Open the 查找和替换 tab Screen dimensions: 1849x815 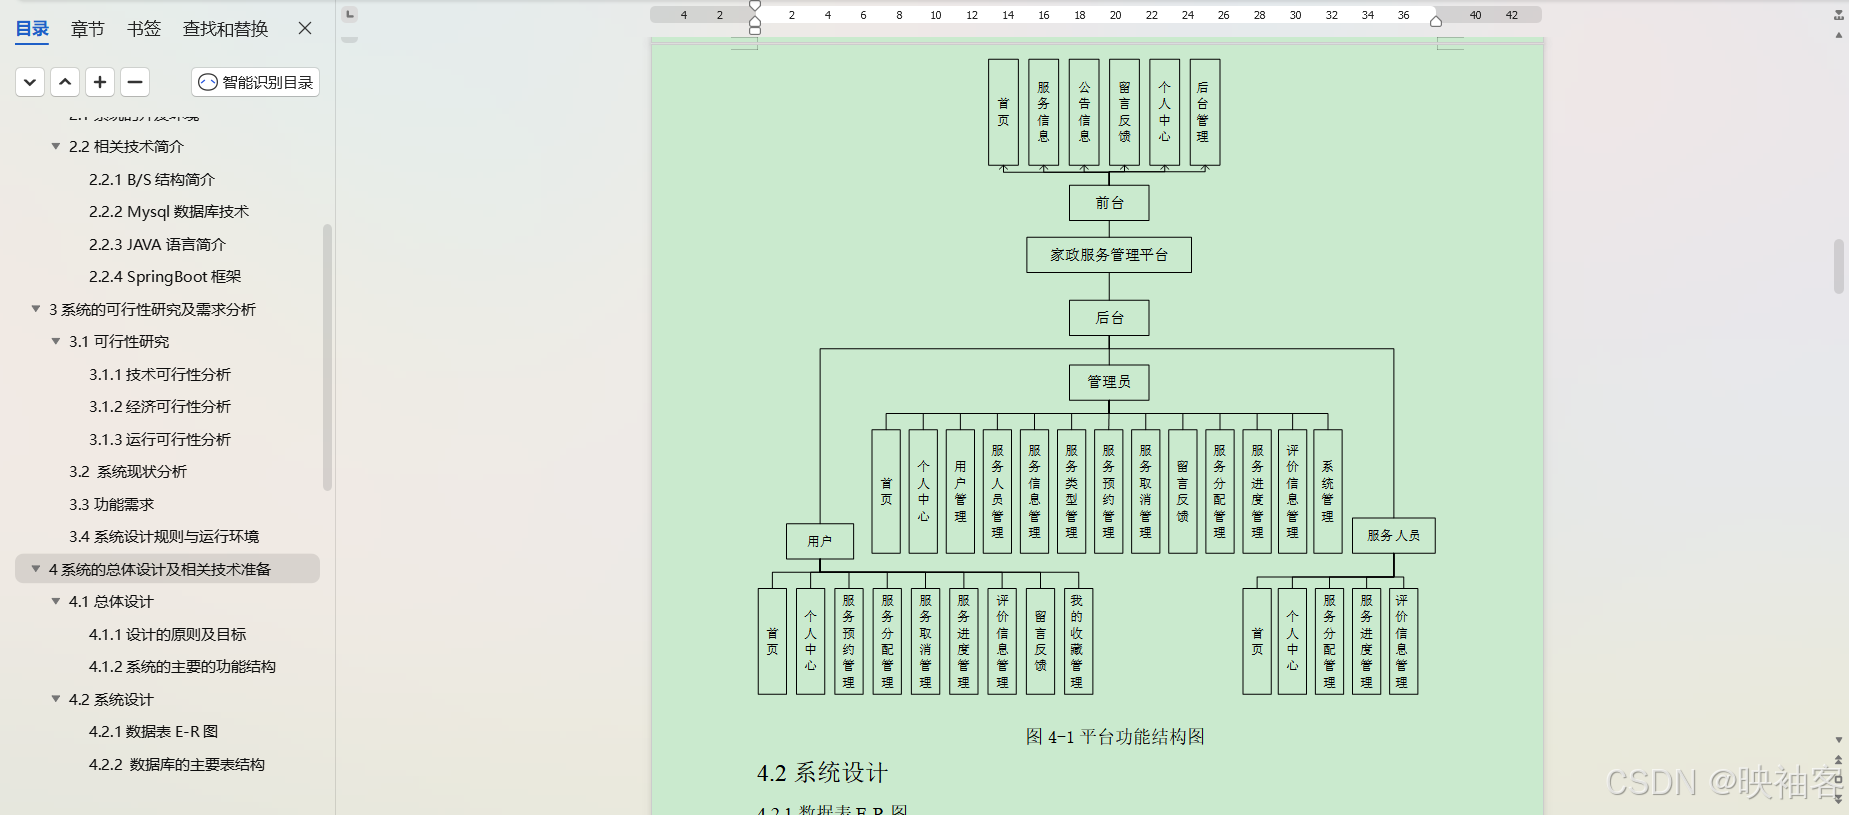[x=225, y=28]
